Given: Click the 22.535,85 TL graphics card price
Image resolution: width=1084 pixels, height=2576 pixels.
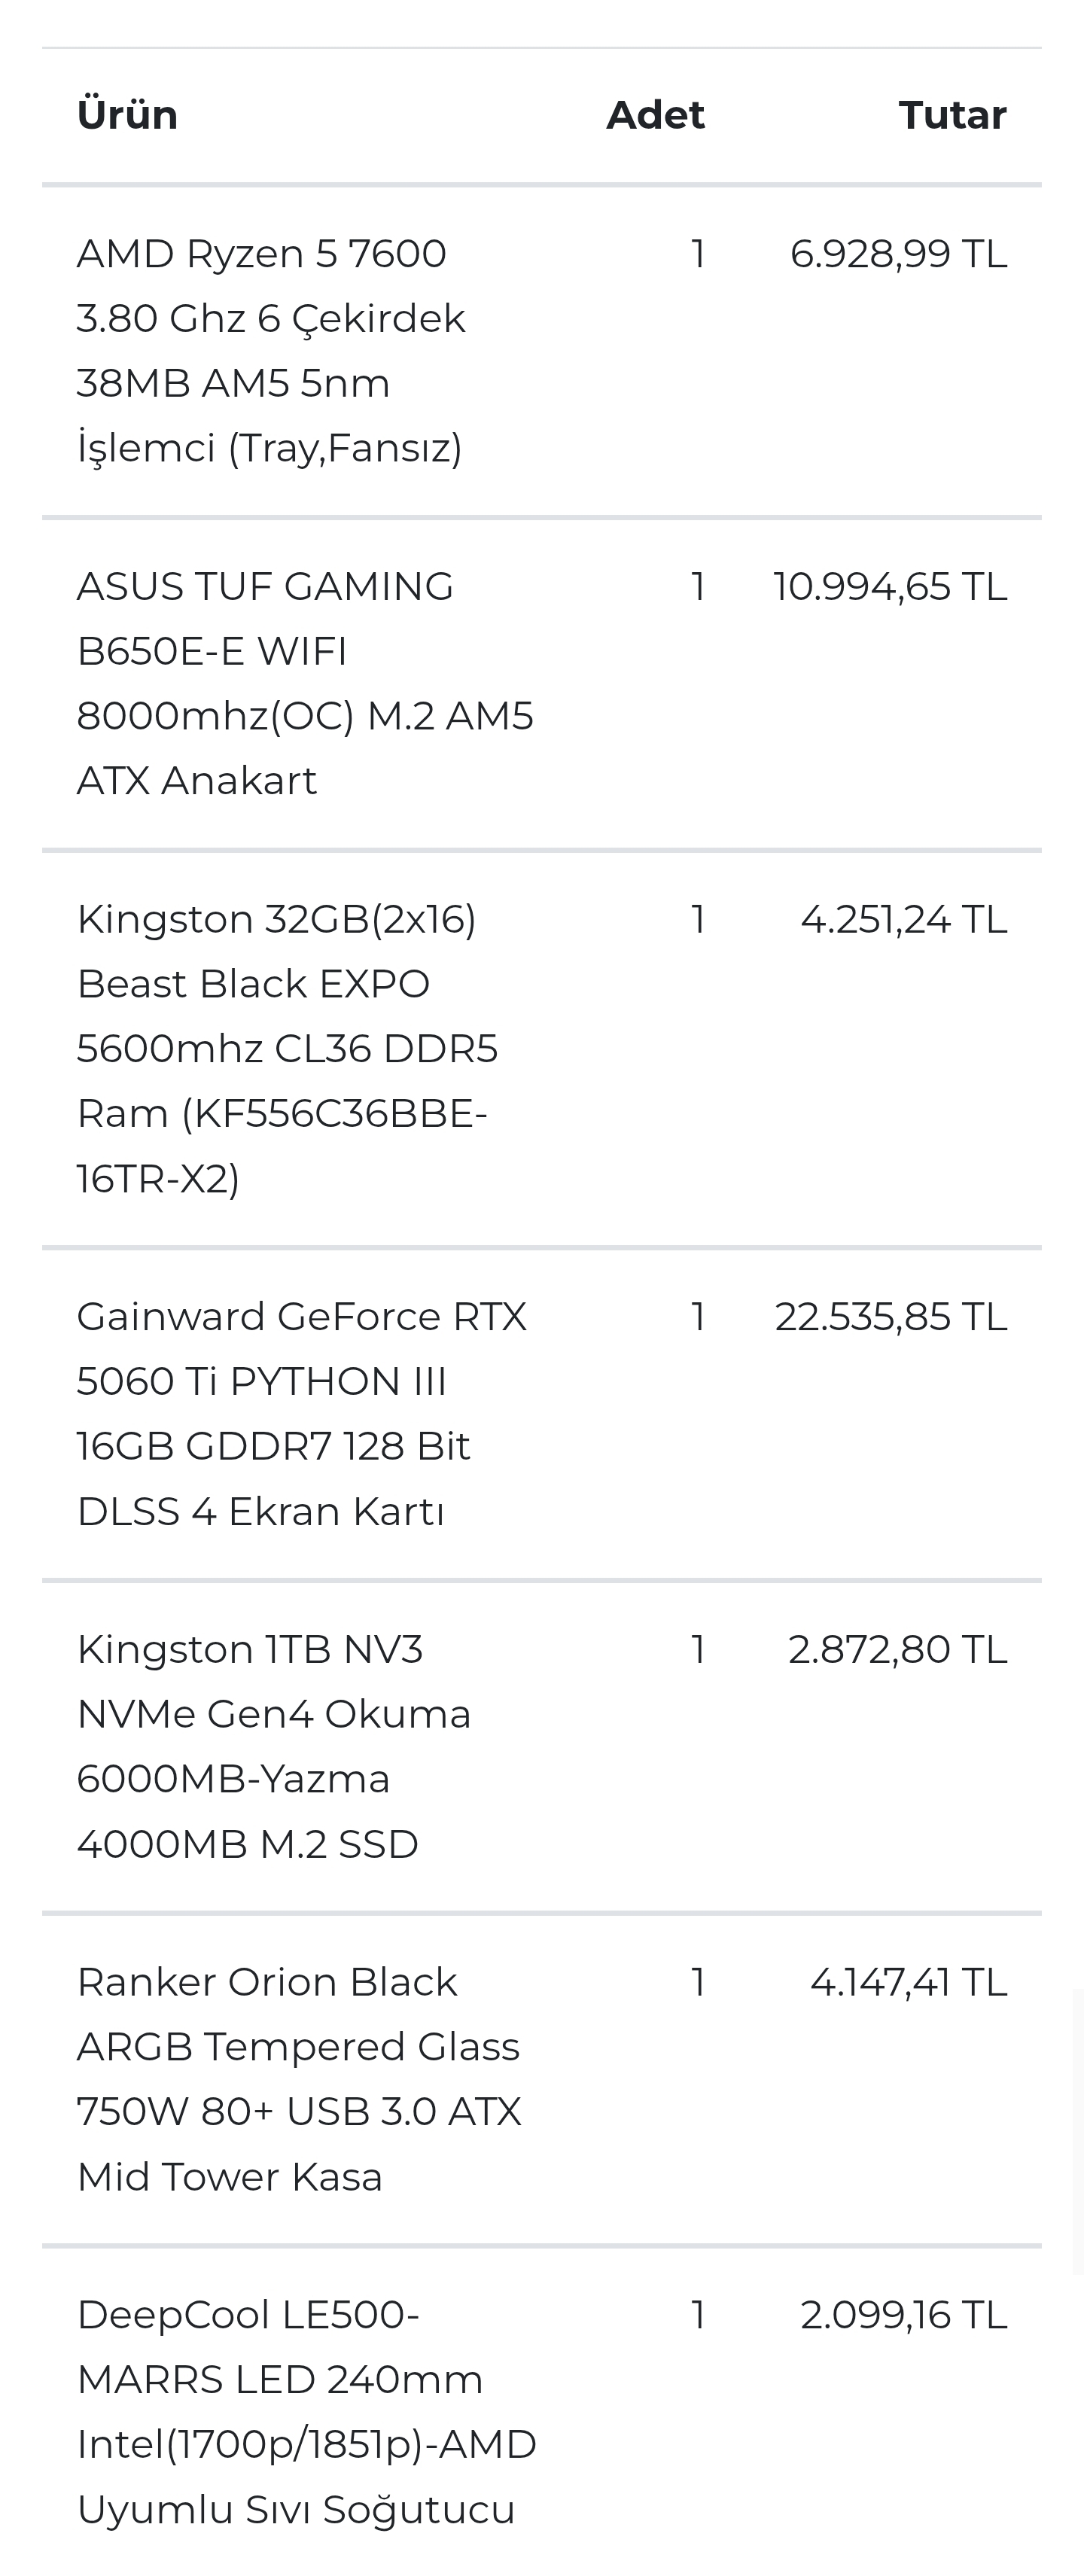Looking at the screenshot, I should pyautogui.click(x=891, y=1317).
